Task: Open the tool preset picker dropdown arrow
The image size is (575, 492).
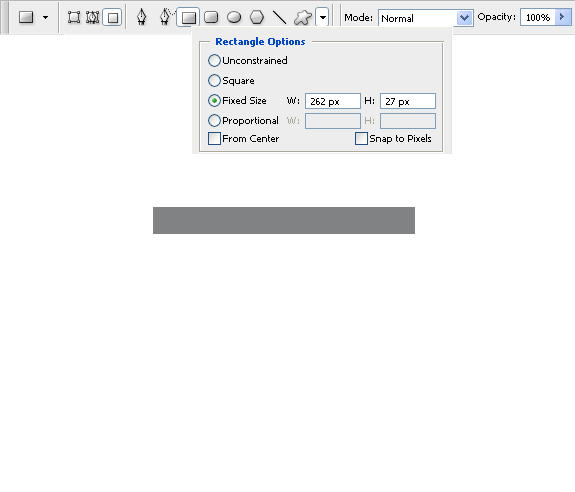Action: click(x=45, y=17)
